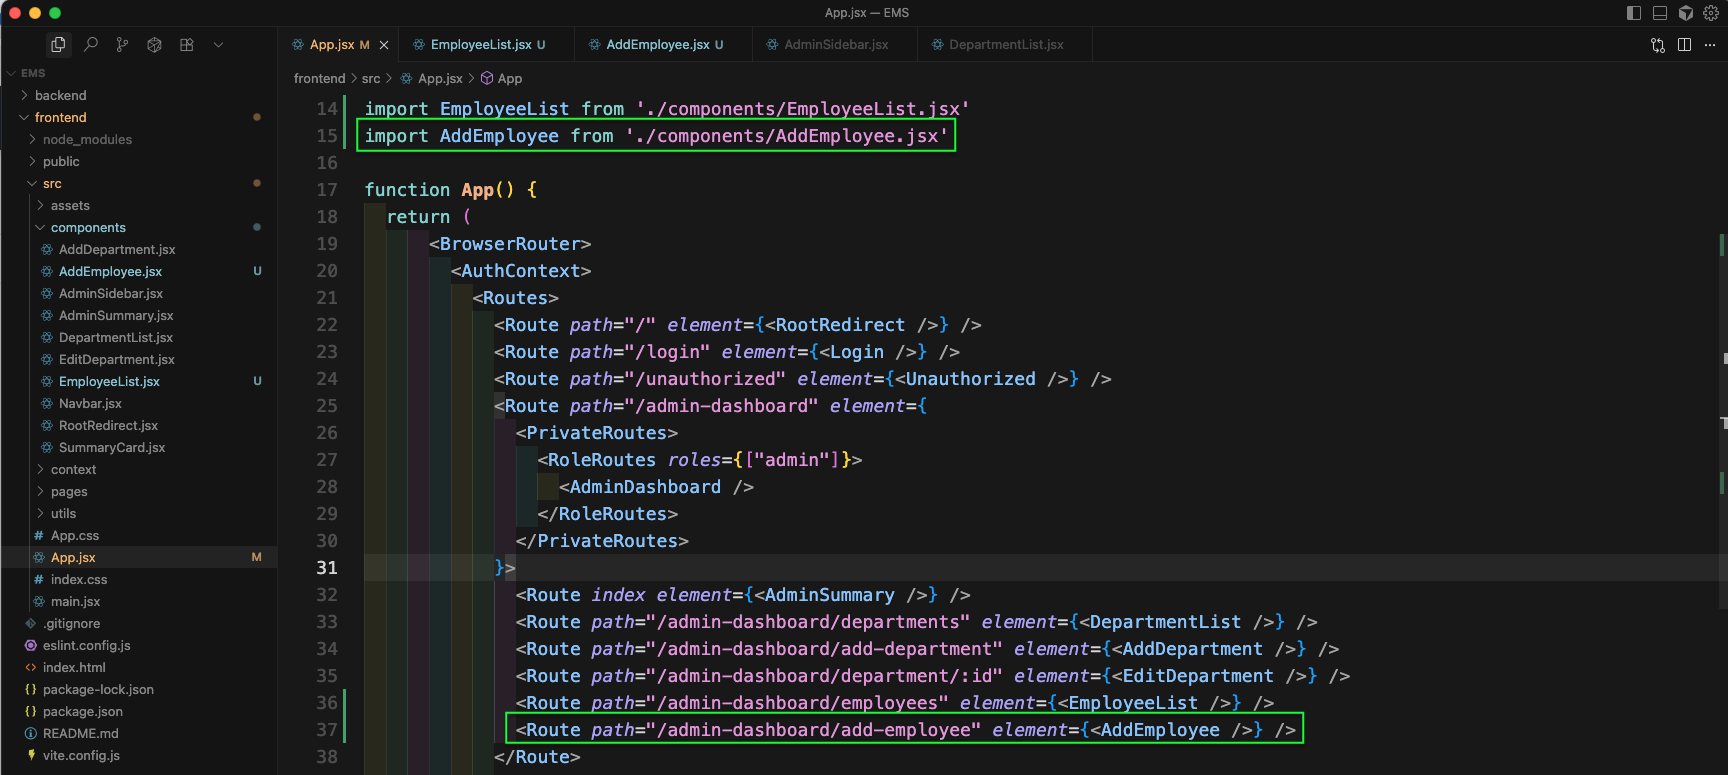Screen dimensions: 1728x775
Task: Open the Search view in activity bar
Action: click(x=91, y=44)
